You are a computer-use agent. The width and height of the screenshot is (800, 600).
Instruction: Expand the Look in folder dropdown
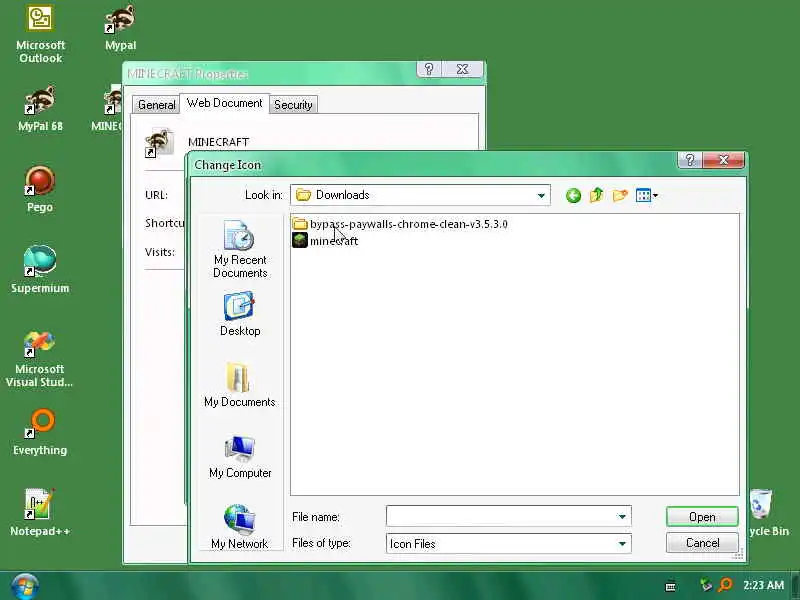click(541, 195)
